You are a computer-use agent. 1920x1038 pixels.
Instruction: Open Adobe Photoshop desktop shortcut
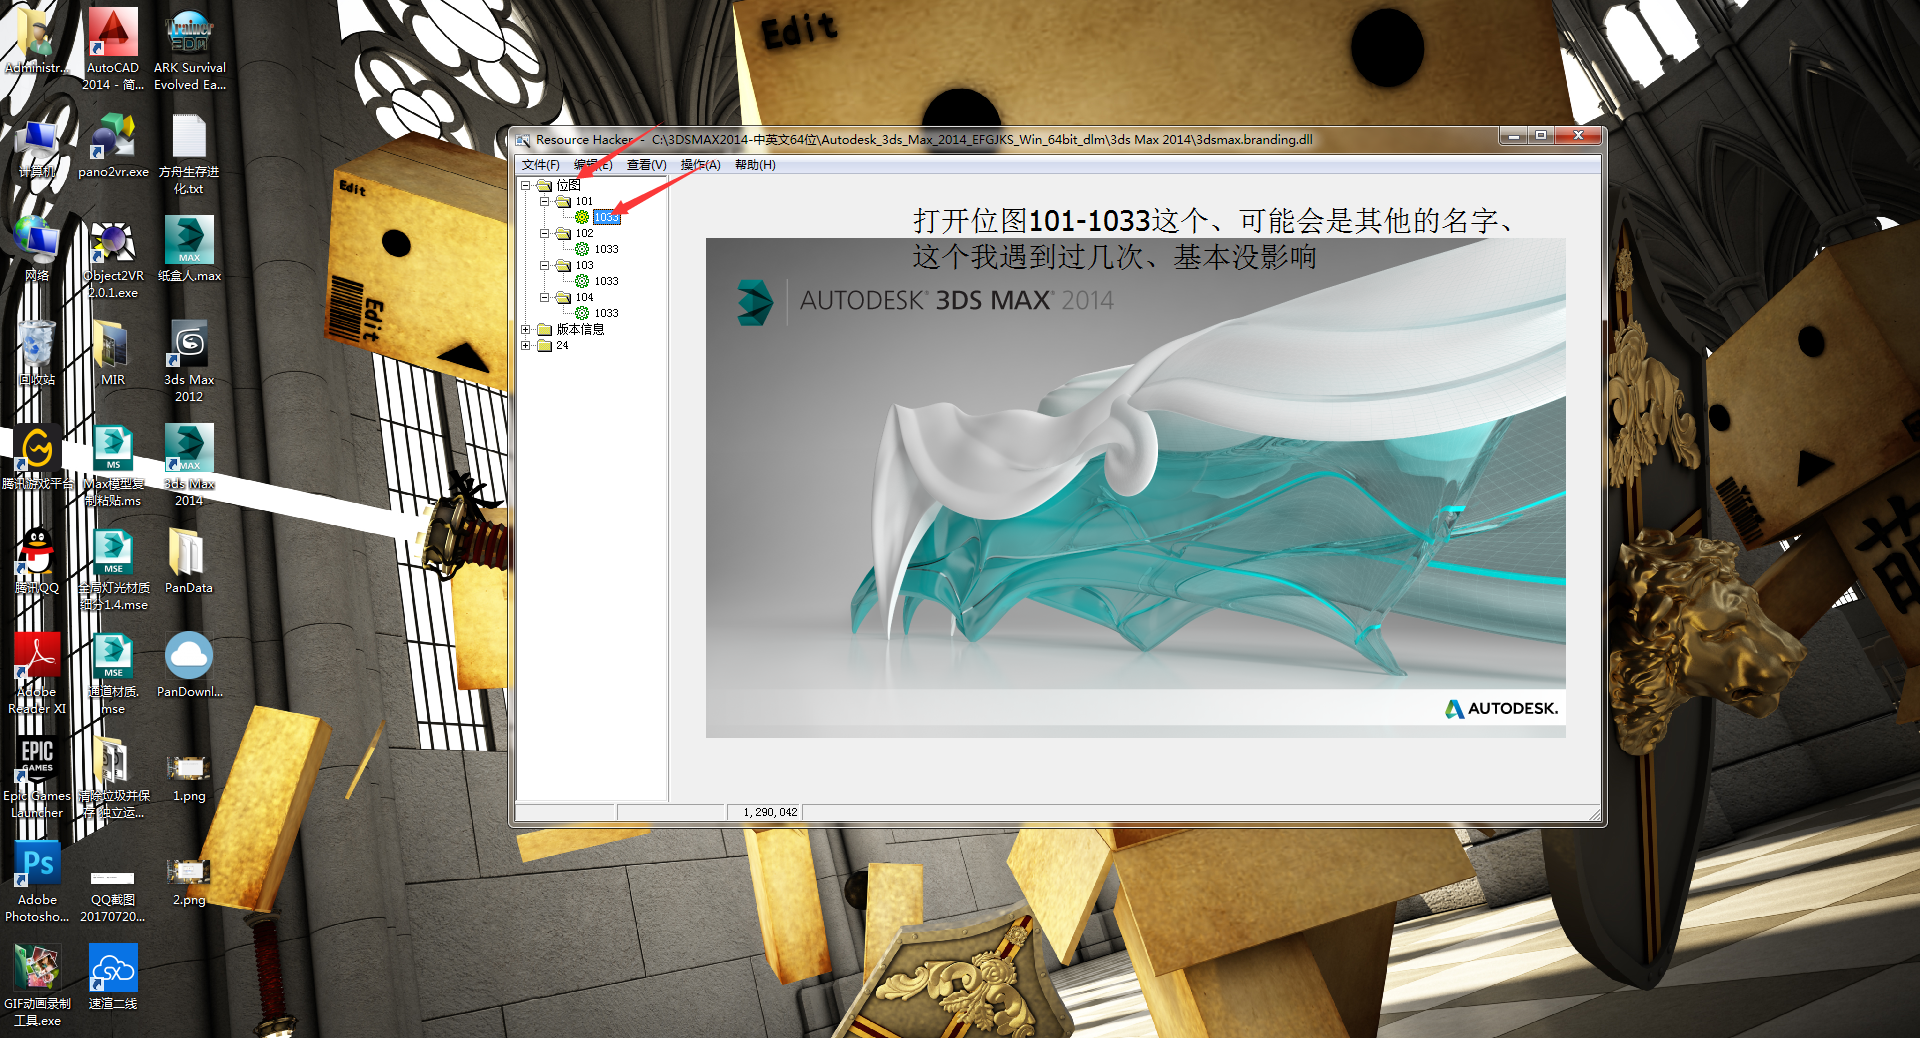pyautogui.click(x=37, y=882)
